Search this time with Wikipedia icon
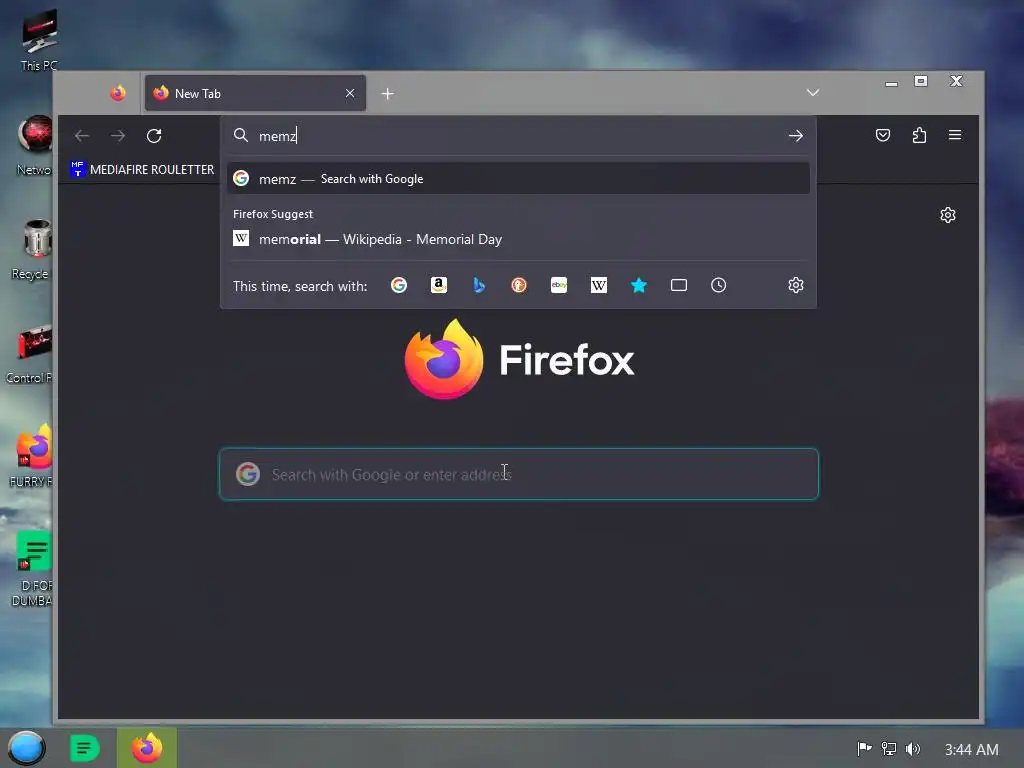 pyautogui.click(x=599, y=285)
